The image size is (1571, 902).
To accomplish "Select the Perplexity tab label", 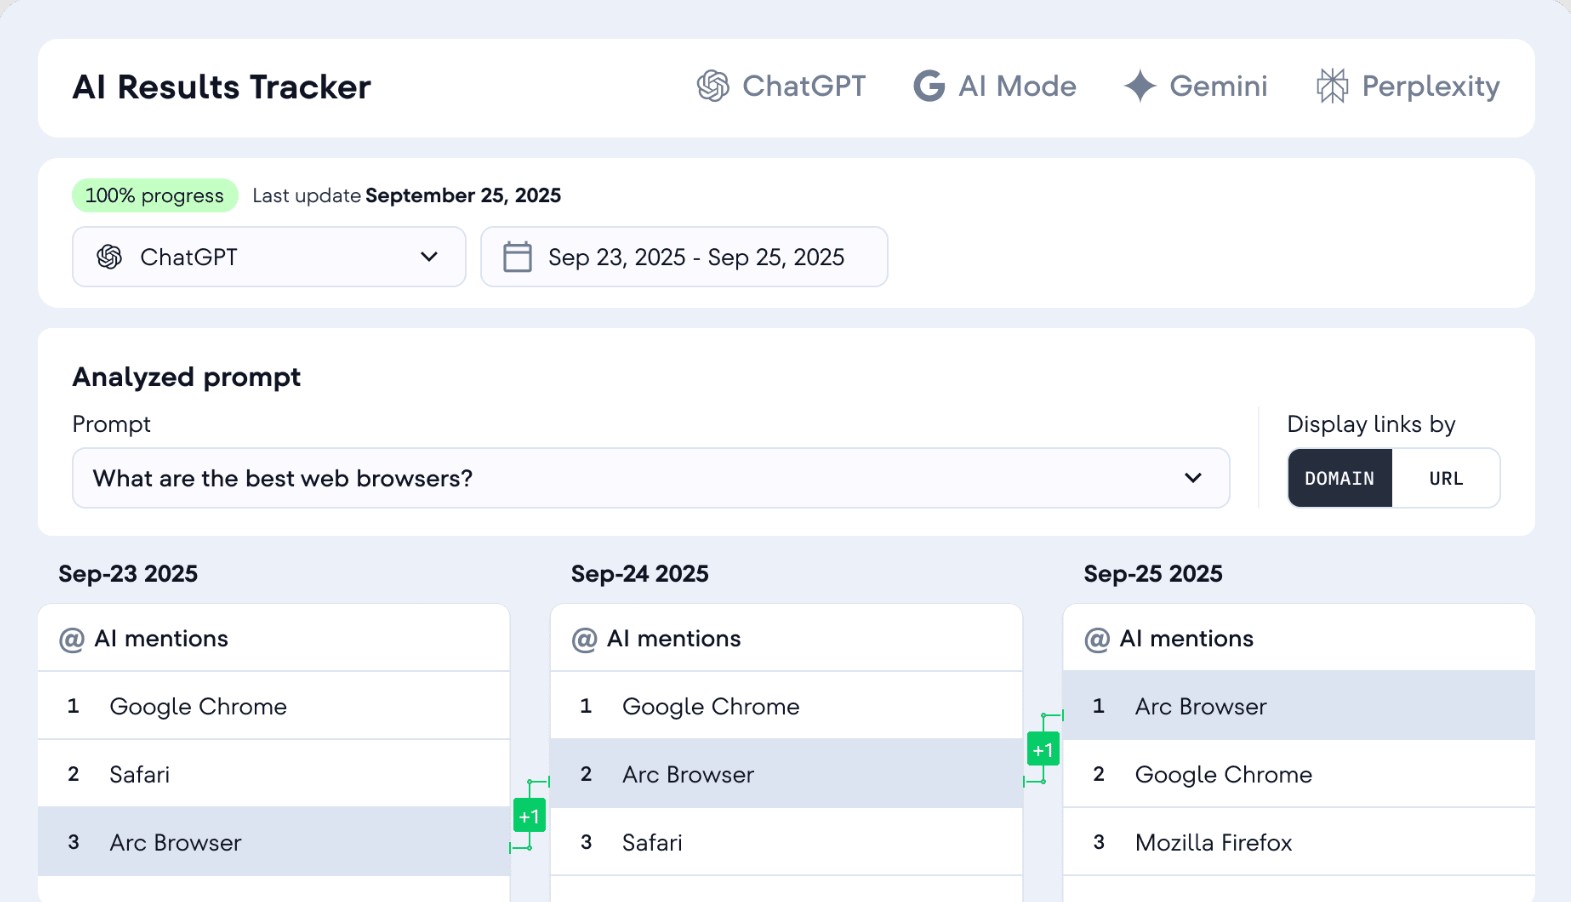I will (x=1430, y=86).
